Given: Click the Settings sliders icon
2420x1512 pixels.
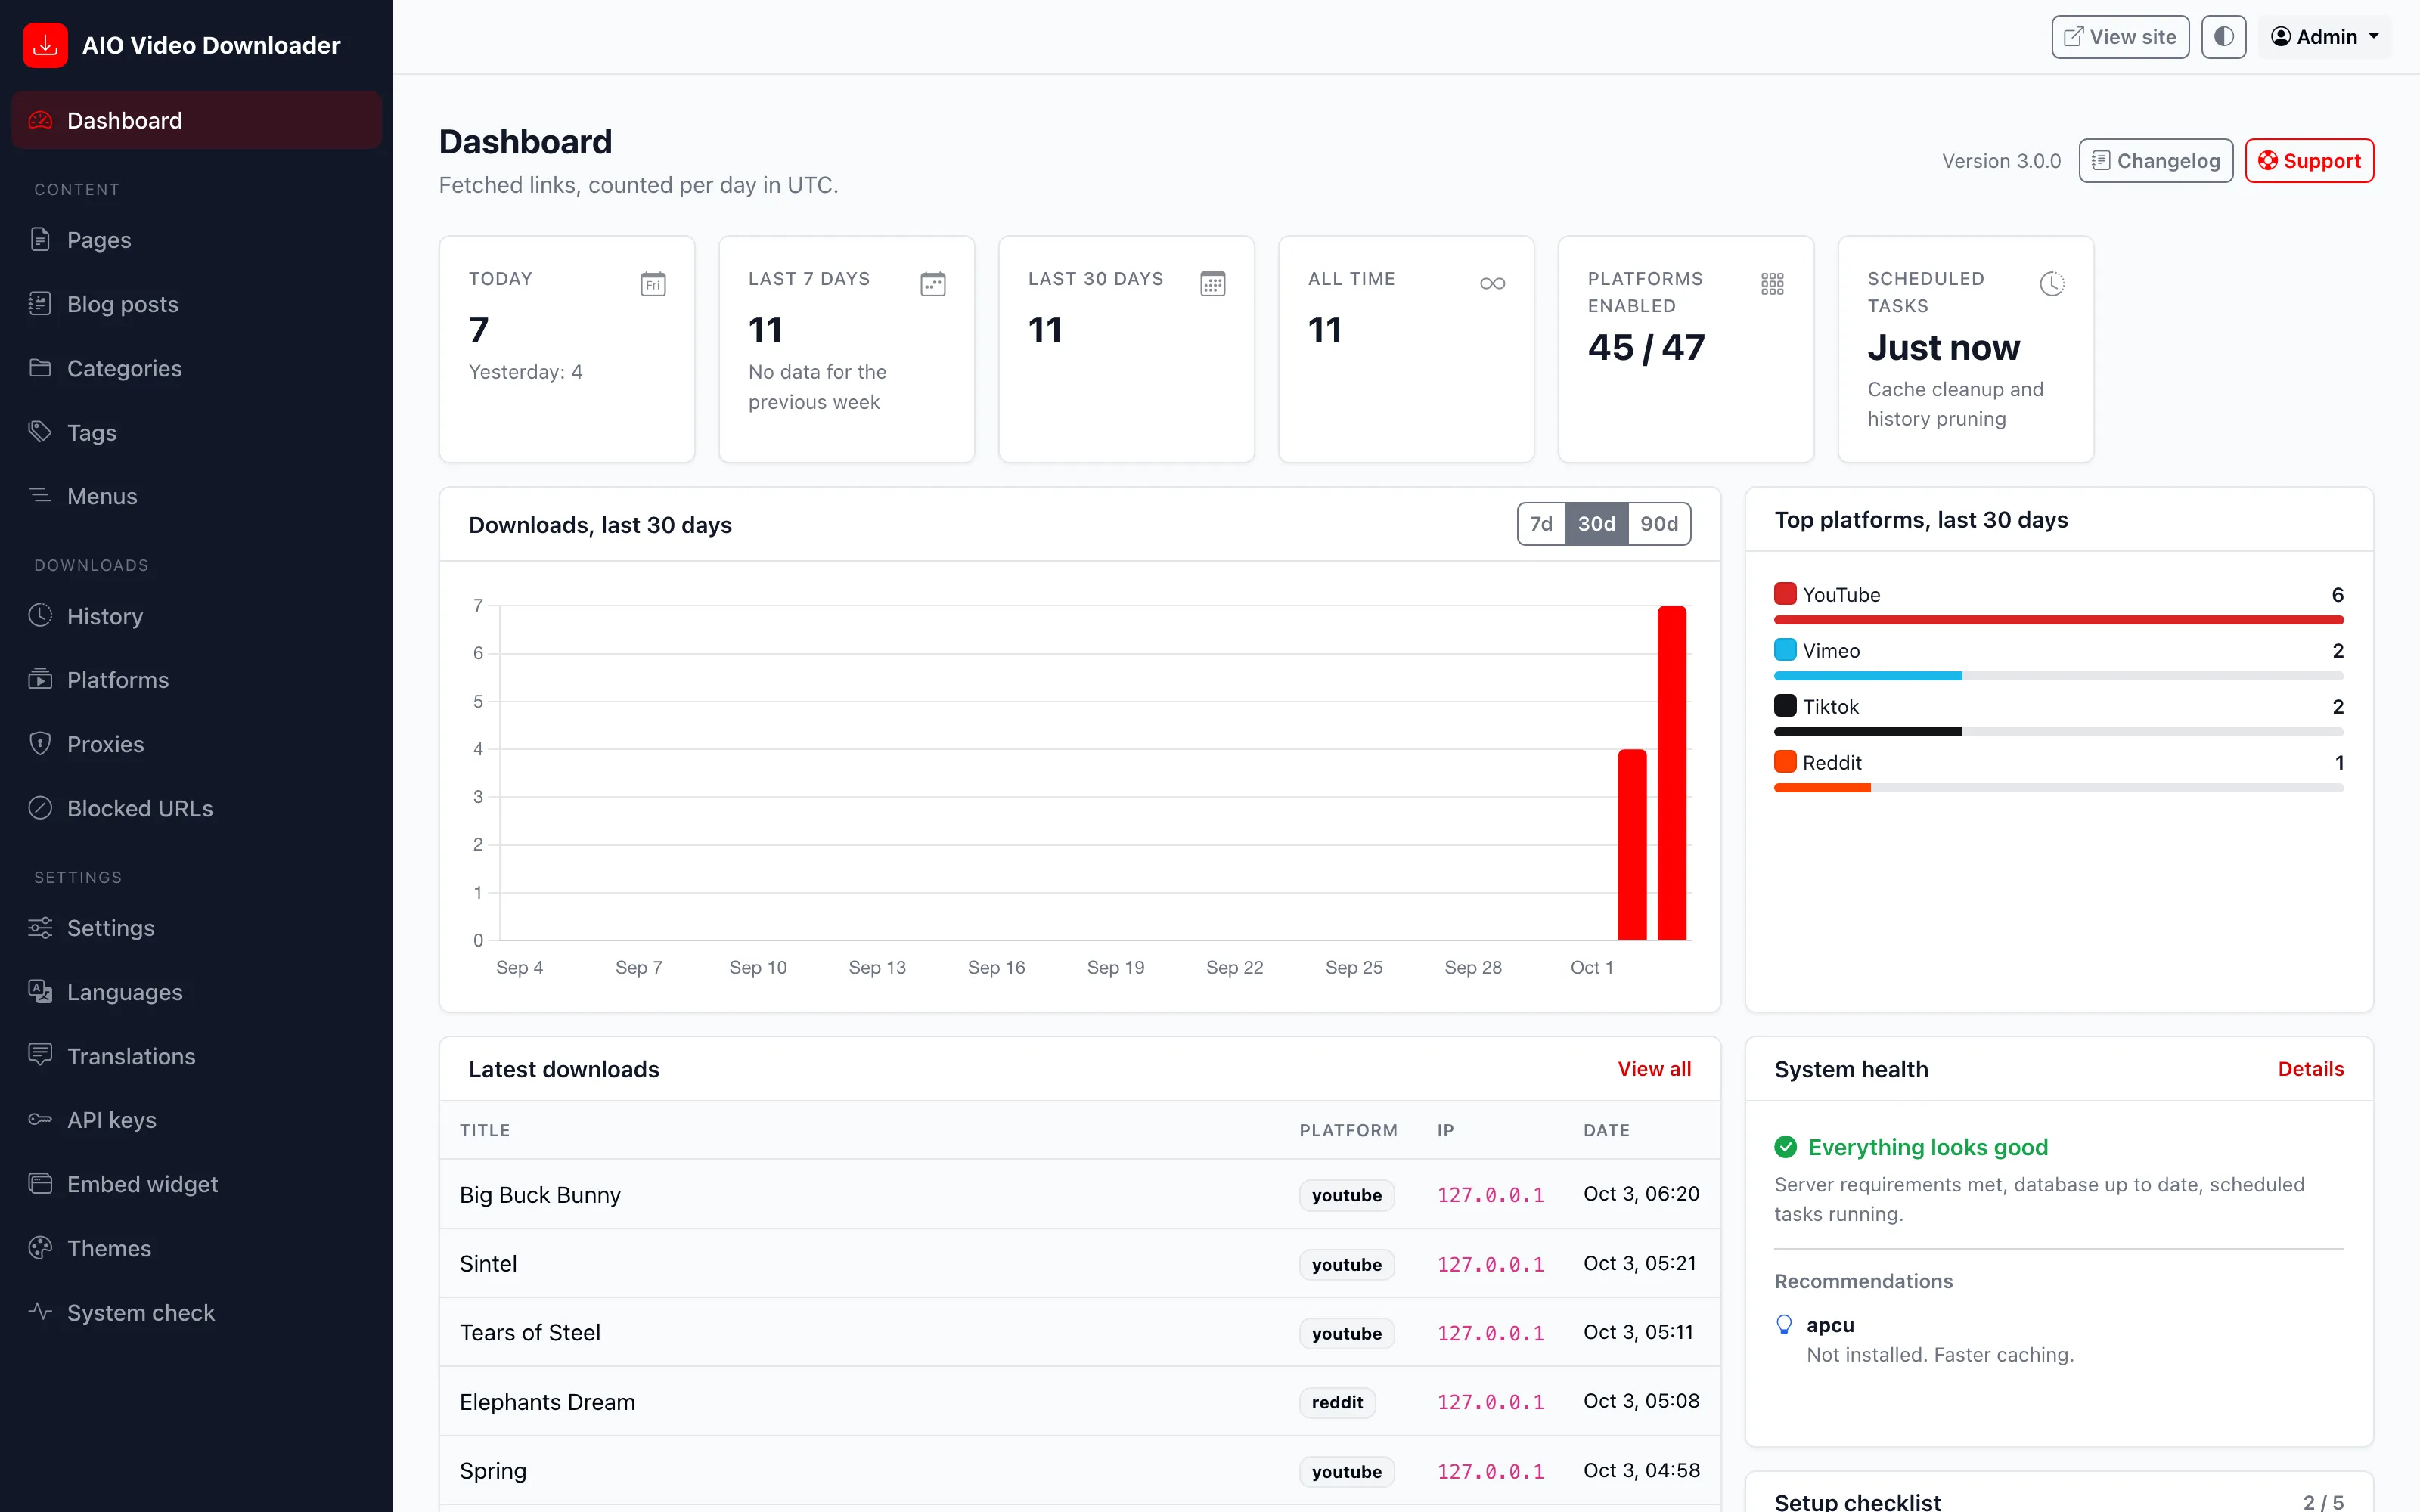Looking at the screenshot, I should point(40,927).
